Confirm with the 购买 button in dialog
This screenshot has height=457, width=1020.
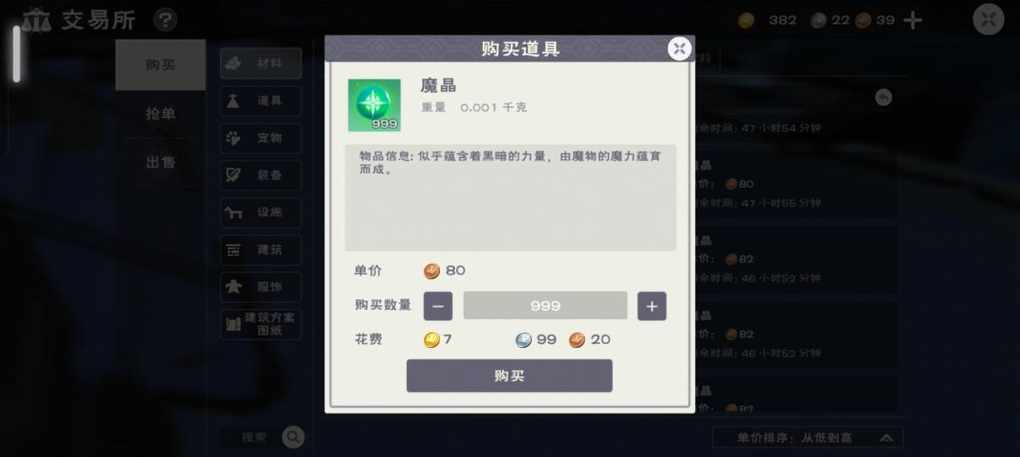tap(509, 376)
